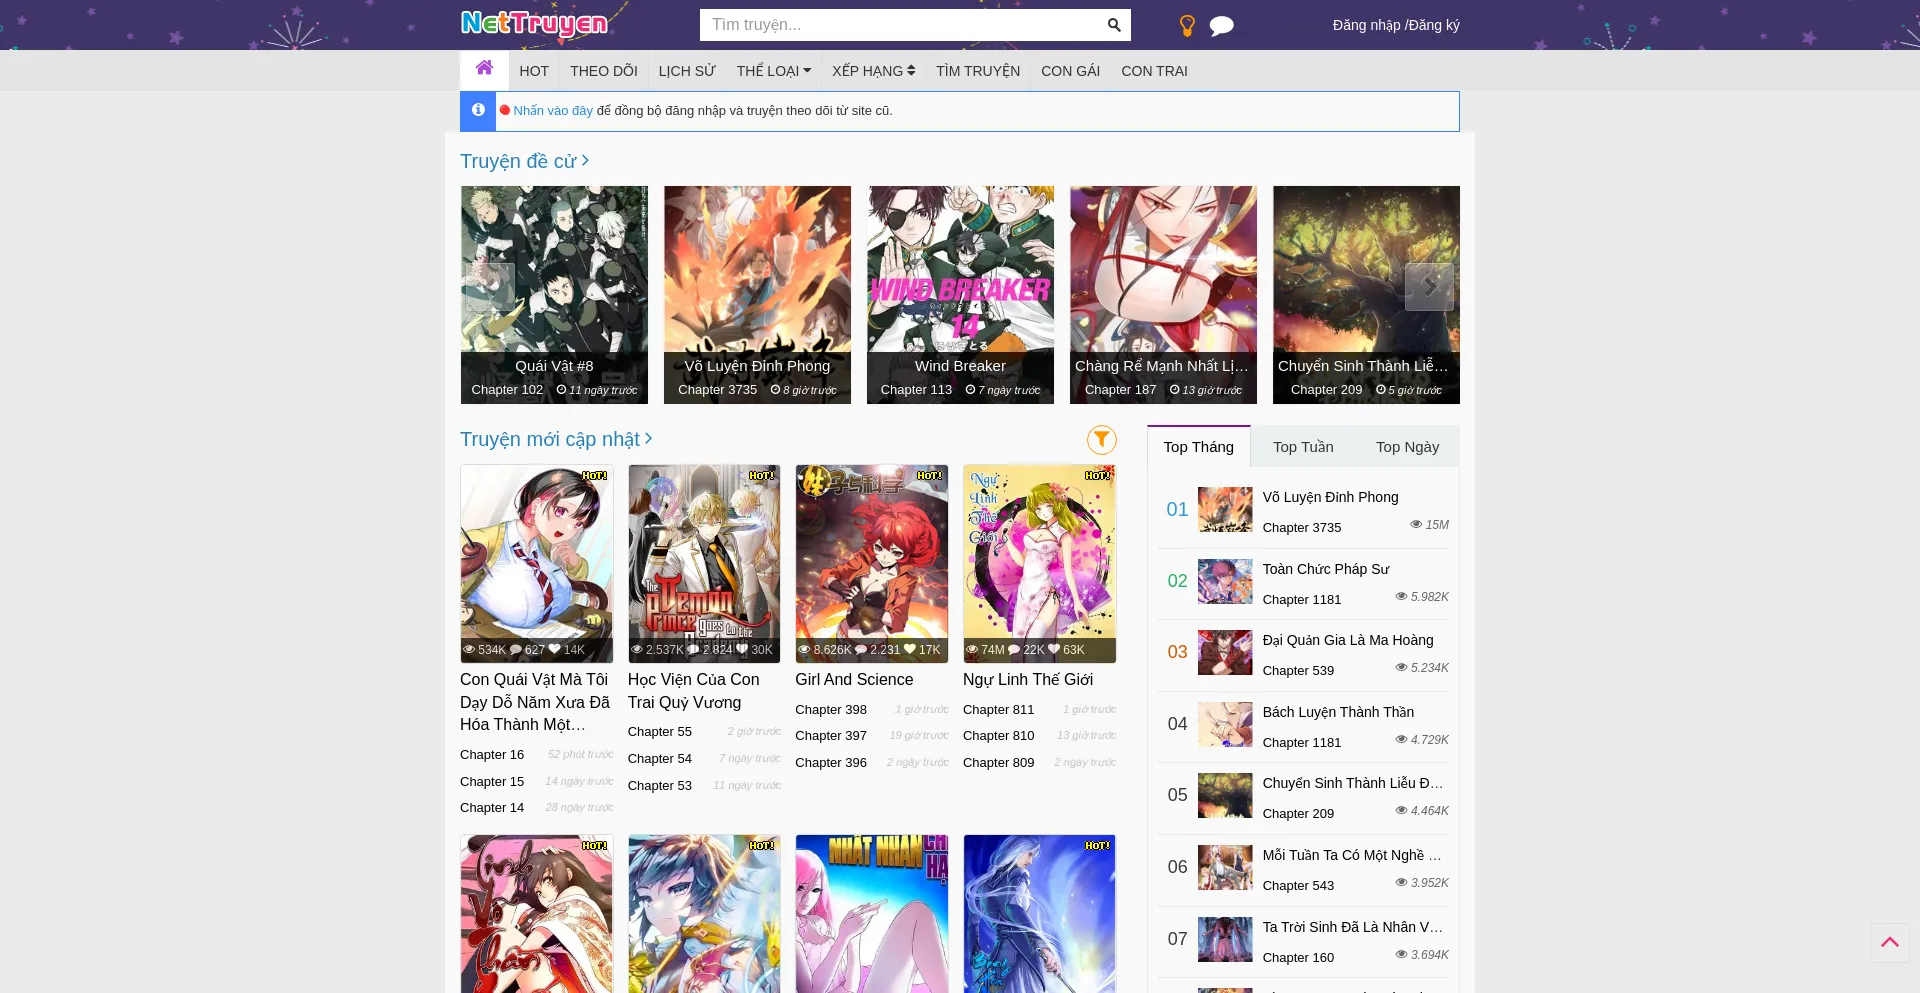
Task: Open rank 04 Bách Luyện Thành Thần title
Action: click(x=1338, y=712)
